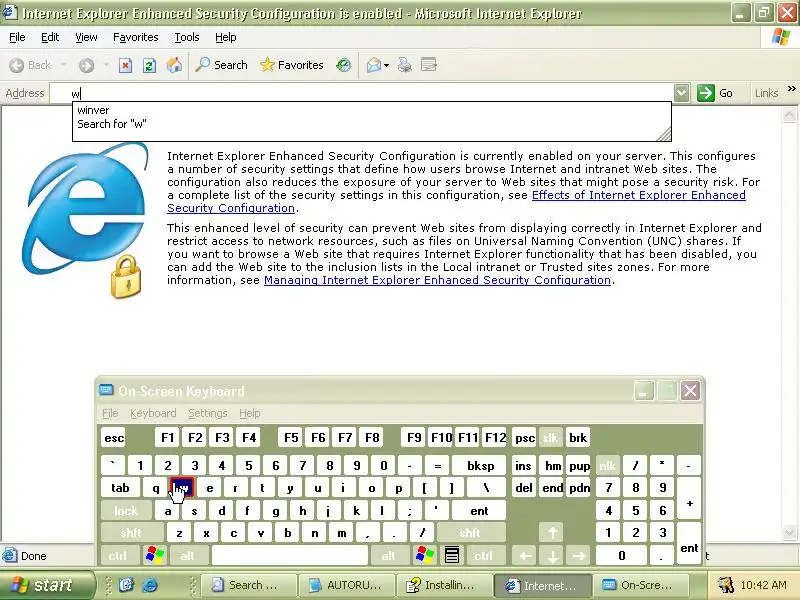Image resolution: width=800 pixels, height=600 pixels.
Task: Open Search in the IE toolbar
Action: coord(221,65)
